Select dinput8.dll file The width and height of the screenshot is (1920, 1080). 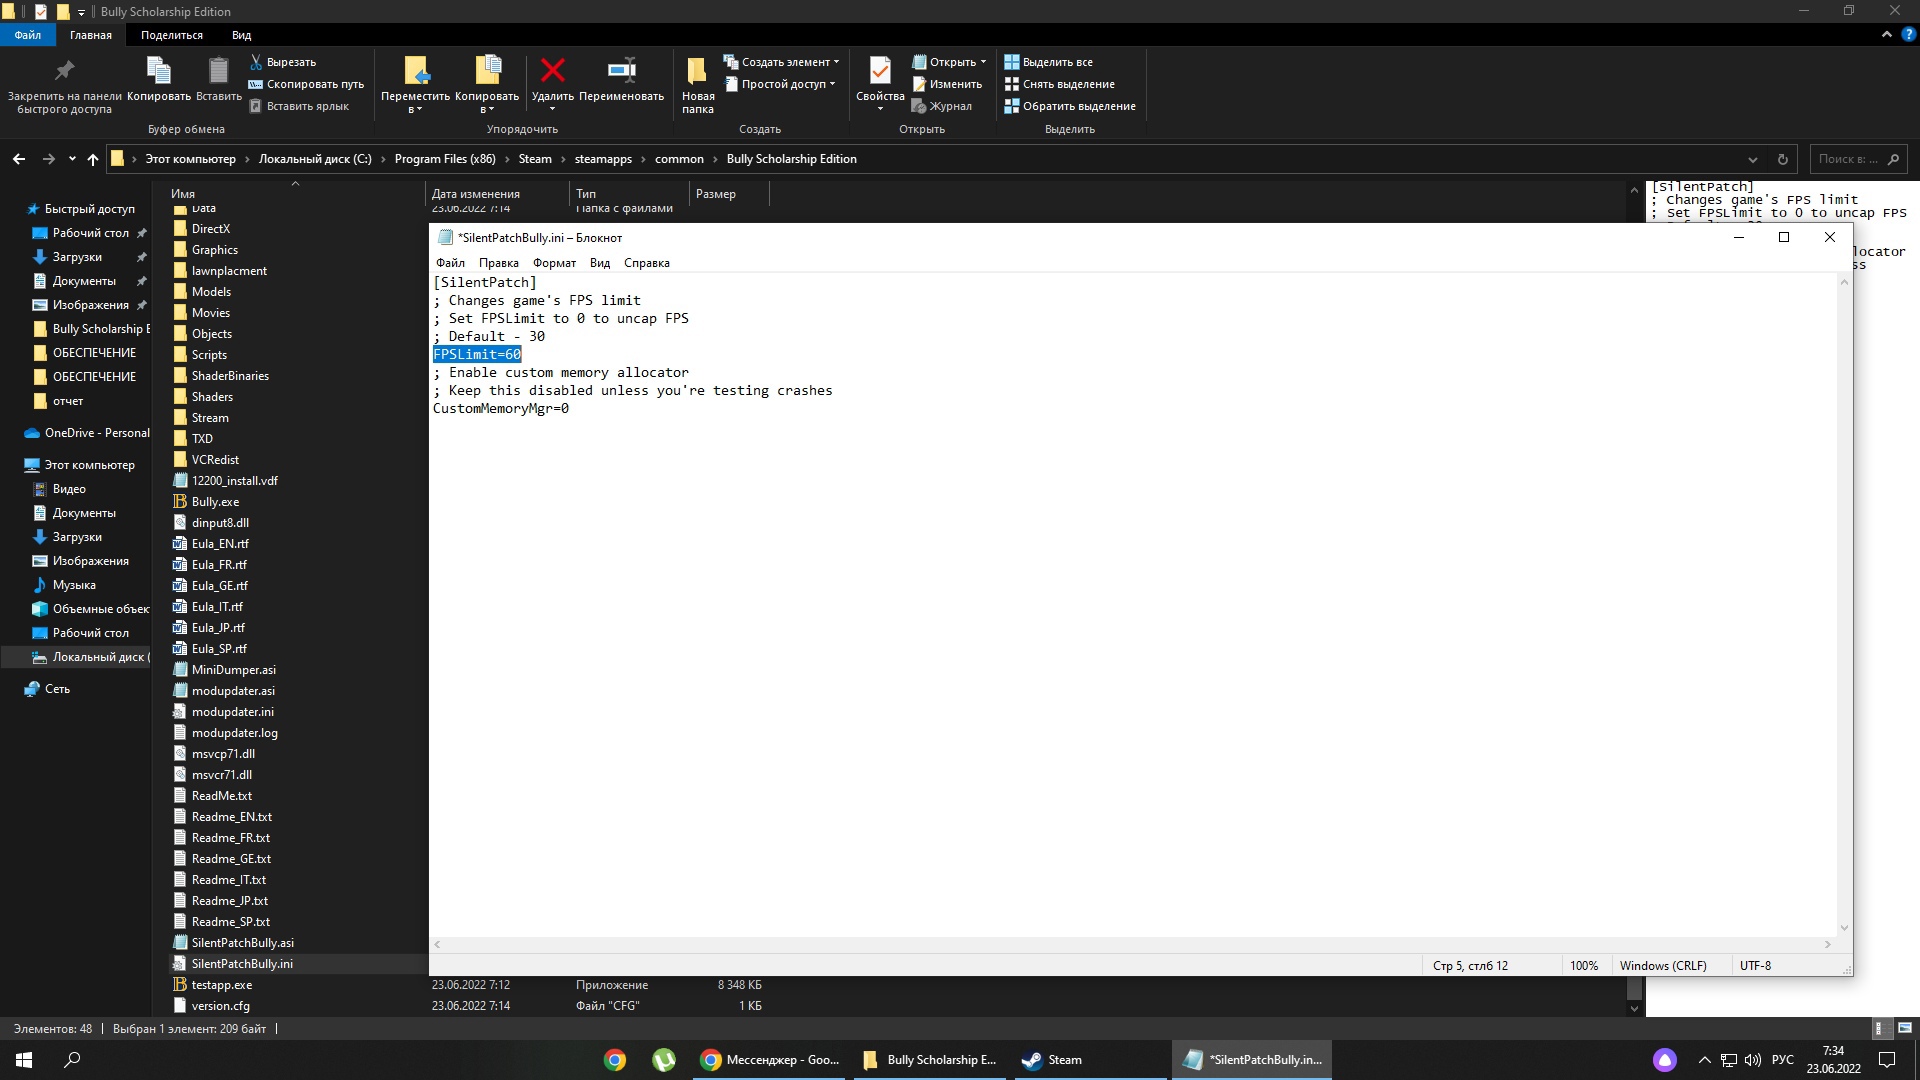point(220,523)
